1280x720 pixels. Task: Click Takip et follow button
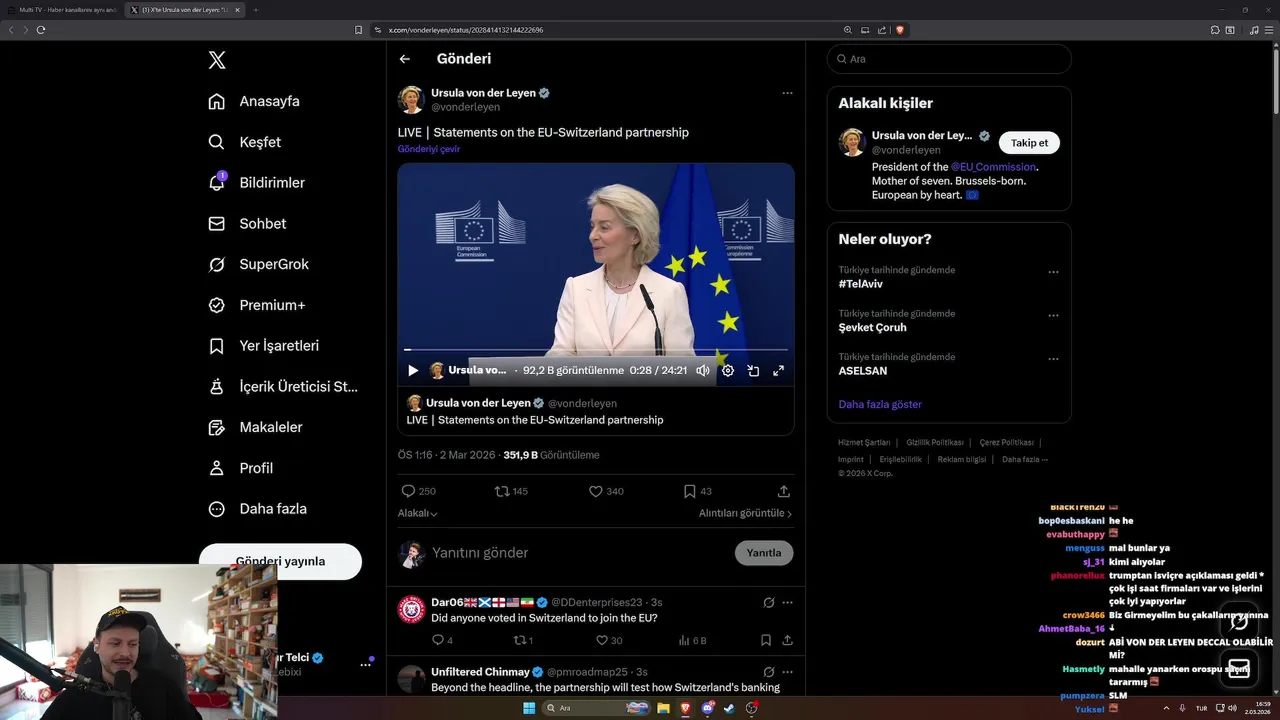tap(1029, 143)
